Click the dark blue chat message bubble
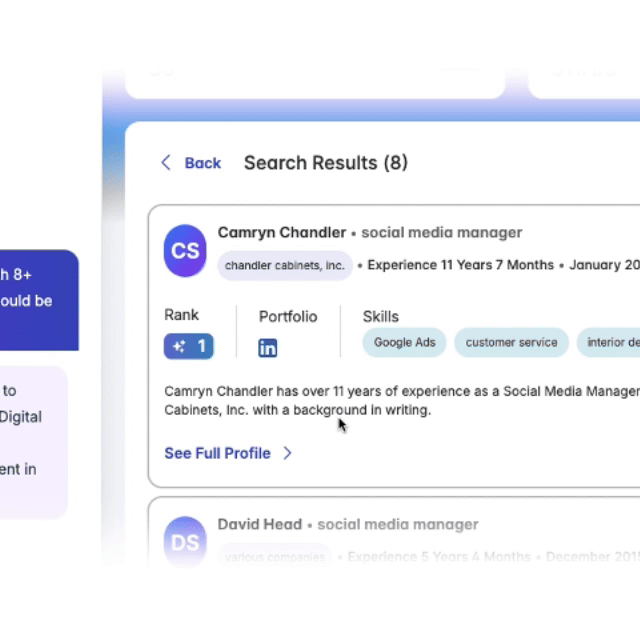Image resolution: width=640 pixels, height=640 pixels. [39, 300]
